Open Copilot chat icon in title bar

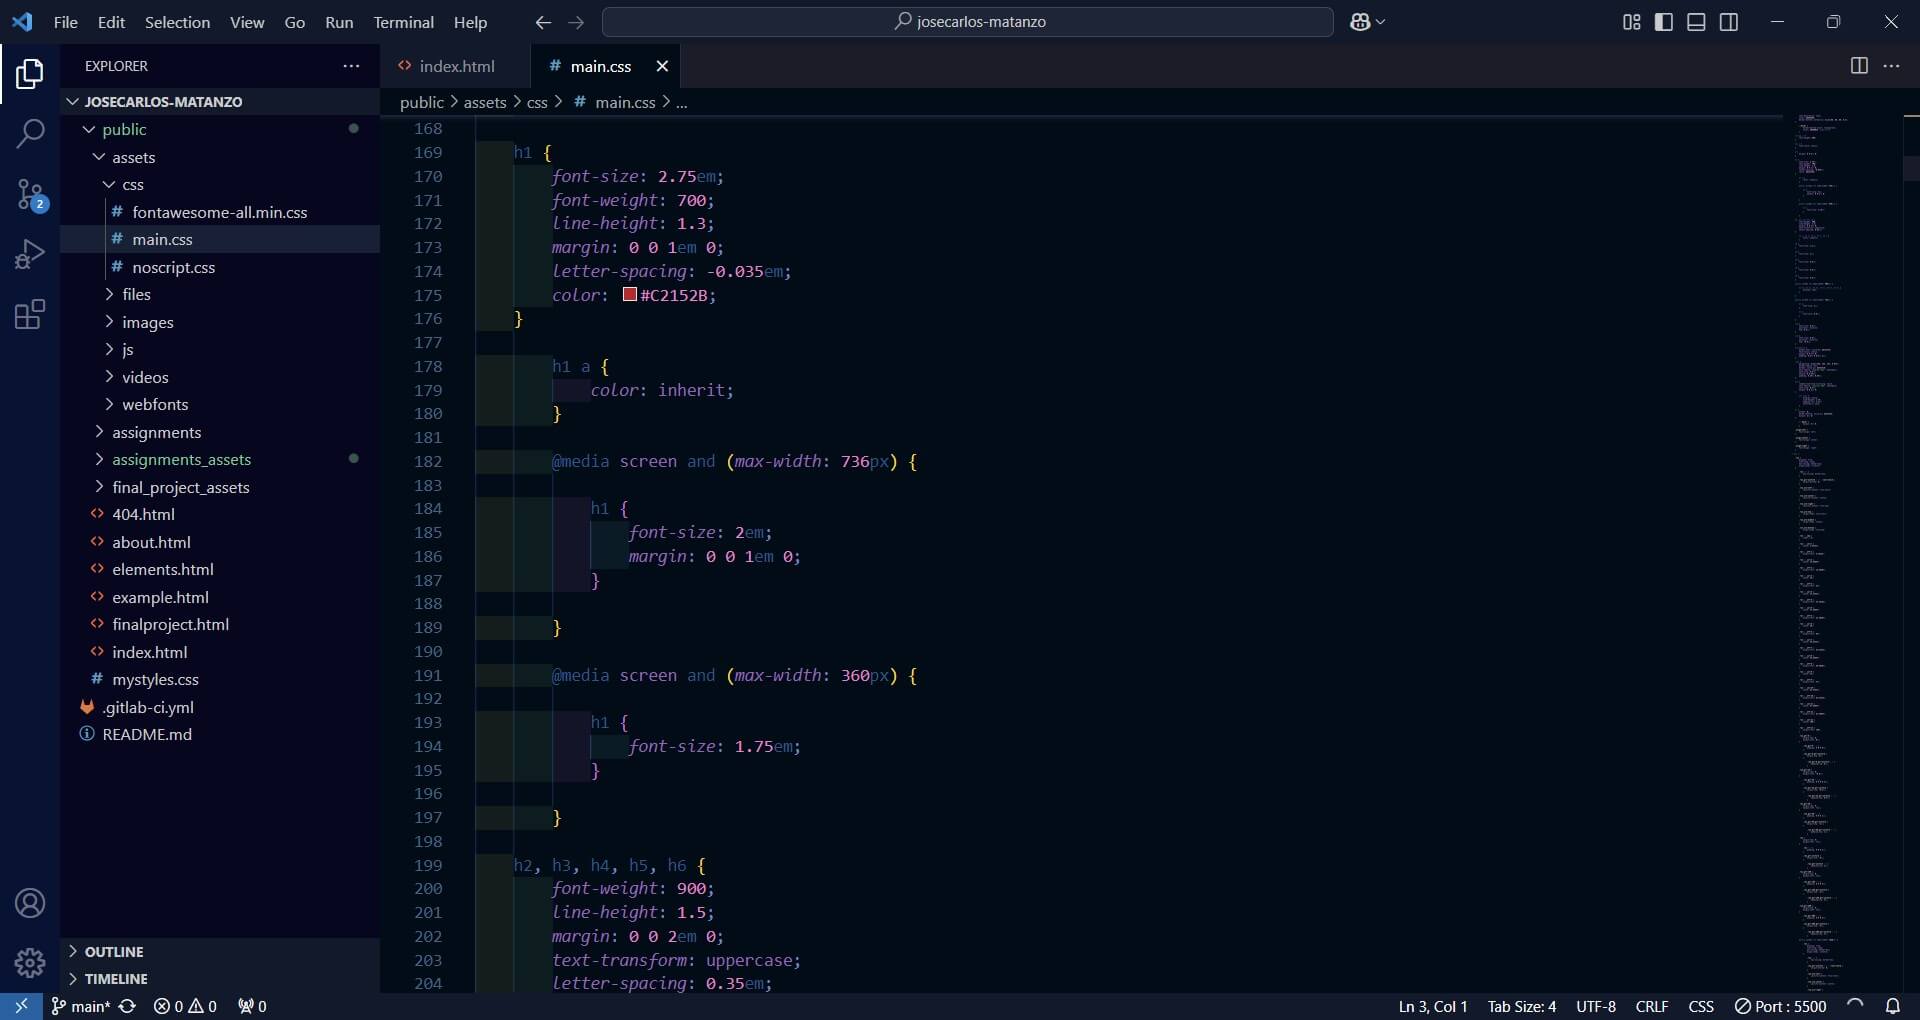point(1367,22)
